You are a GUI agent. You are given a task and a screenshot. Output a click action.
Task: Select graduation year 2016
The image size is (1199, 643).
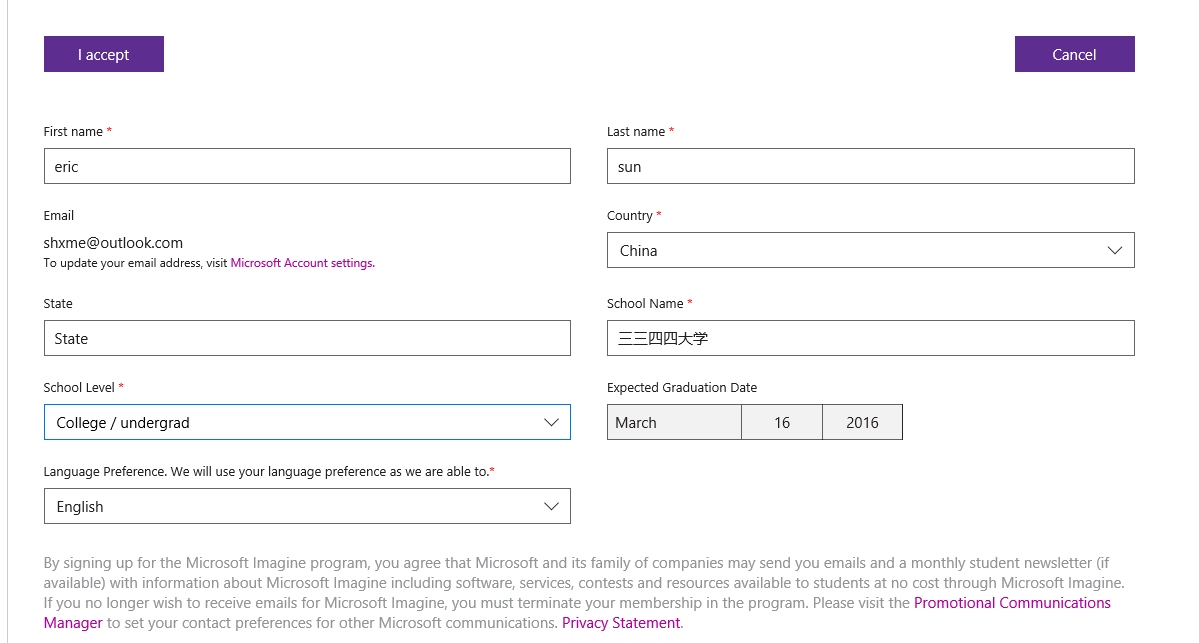coord(862,422)
